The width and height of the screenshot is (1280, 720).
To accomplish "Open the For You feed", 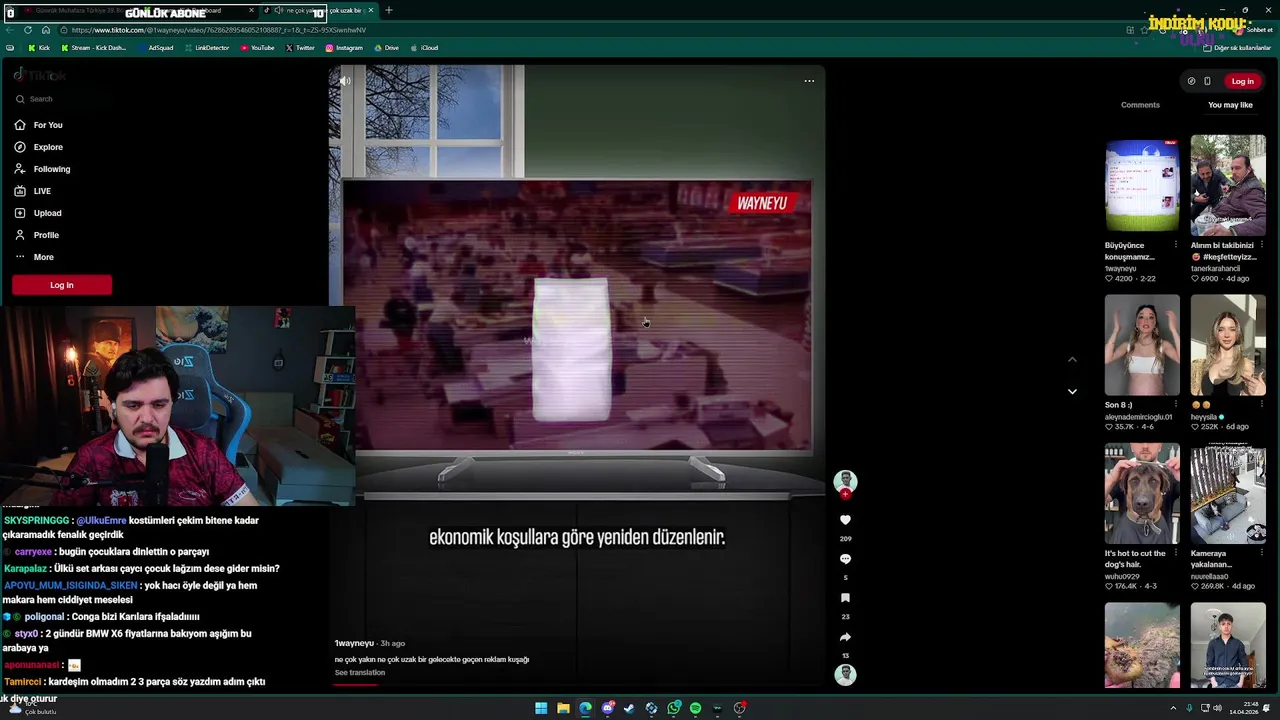I will [x=38, y=125].
